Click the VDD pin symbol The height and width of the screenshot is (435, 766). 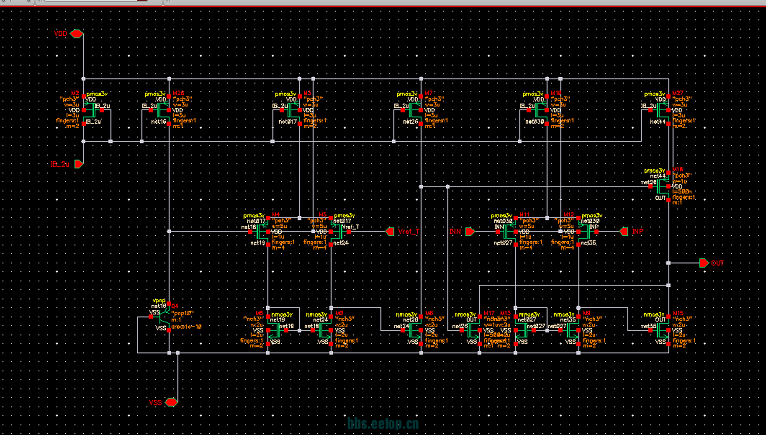tap(76, 34)
